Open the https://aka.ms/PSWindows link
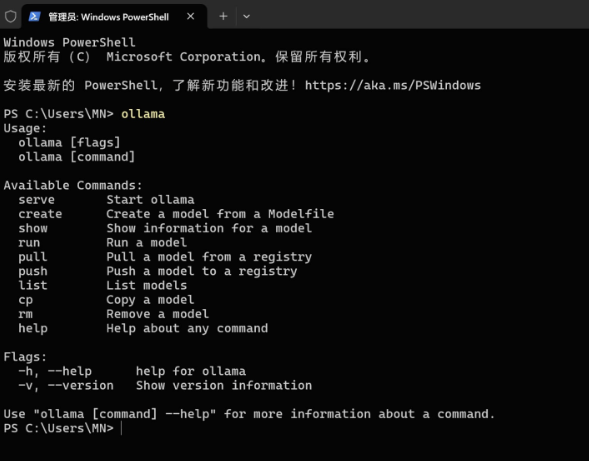Image resolution: width=589 pixels, height=461 pixels. (393, 85)
